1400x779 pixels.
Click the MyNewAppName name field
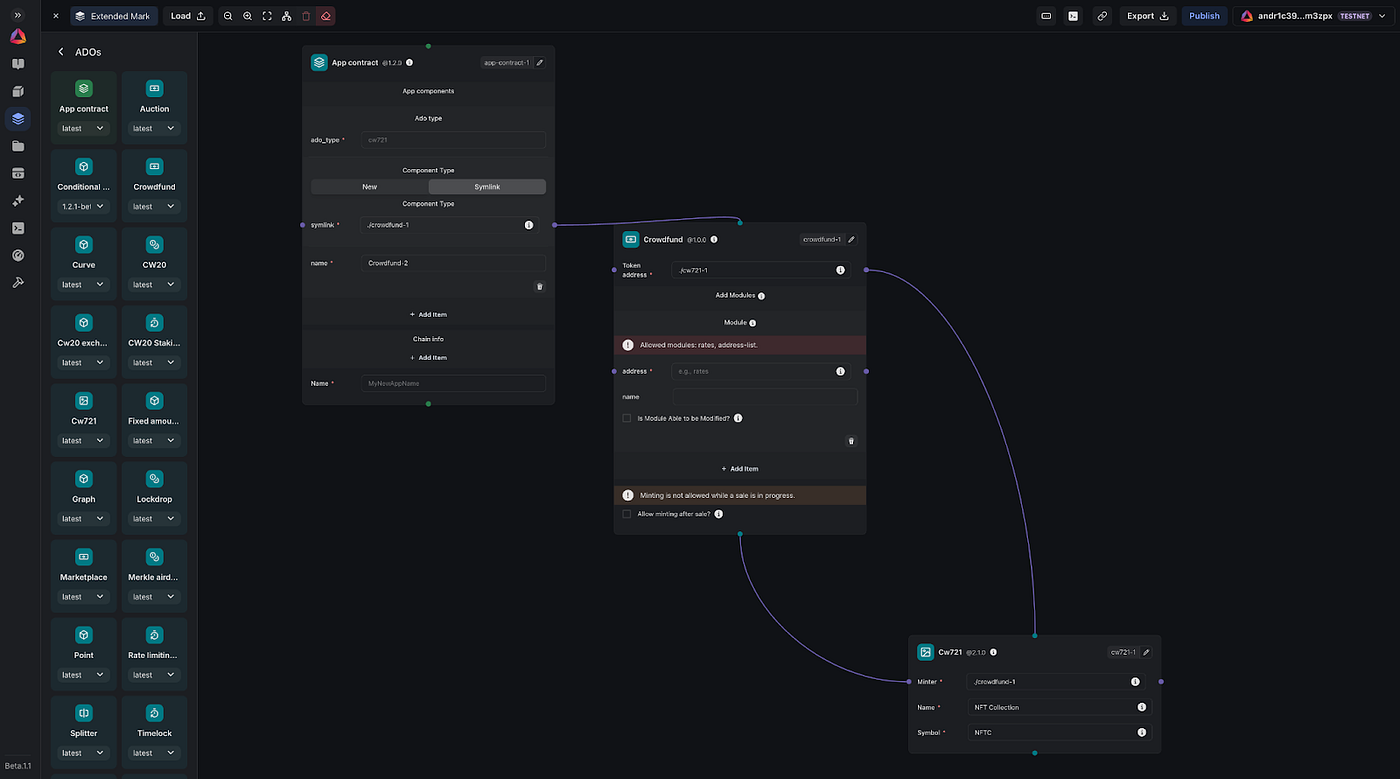tap(453, 383)
